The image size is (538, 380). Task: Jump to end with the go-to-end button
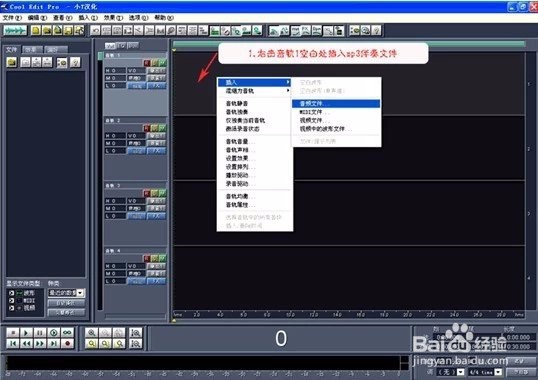pos(54,343)
